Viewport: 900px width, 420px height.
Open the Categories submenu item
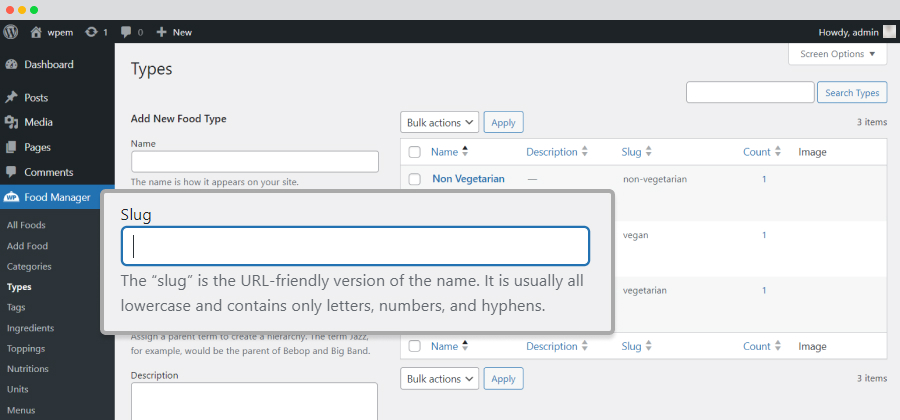29,266
